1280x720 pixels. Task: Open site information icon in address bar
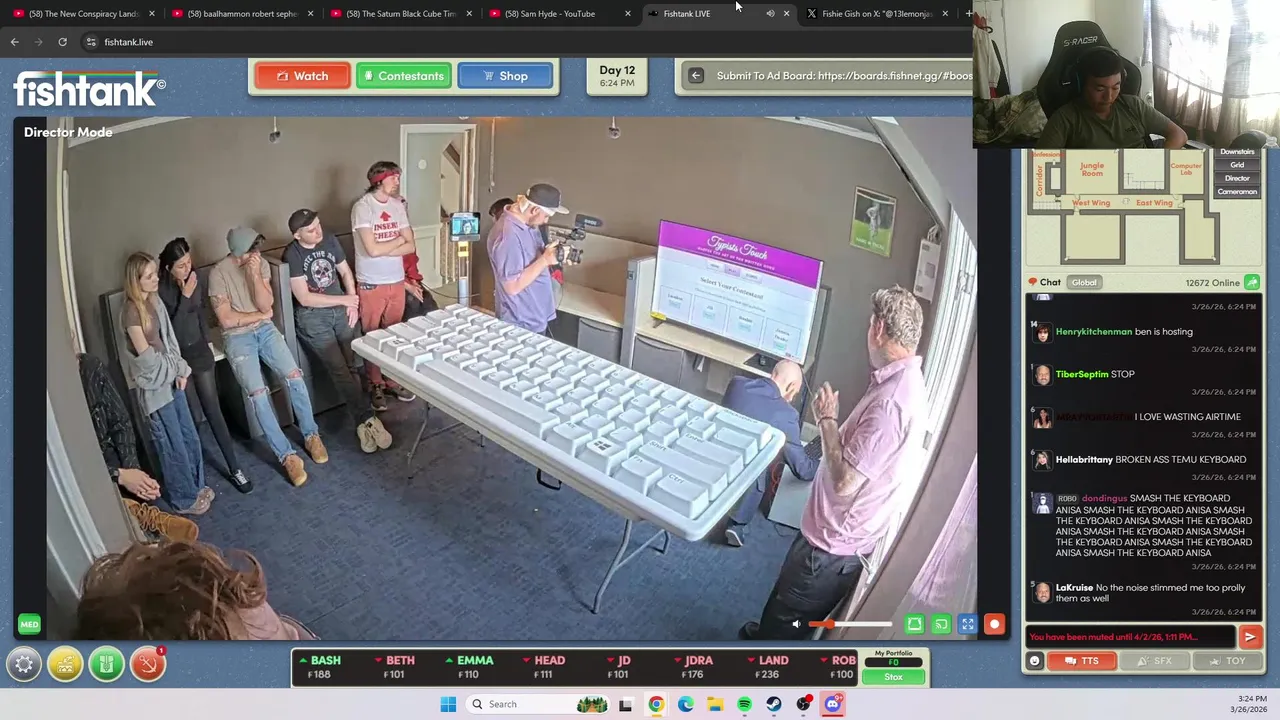pyautogui.click(x=91, y=42)
